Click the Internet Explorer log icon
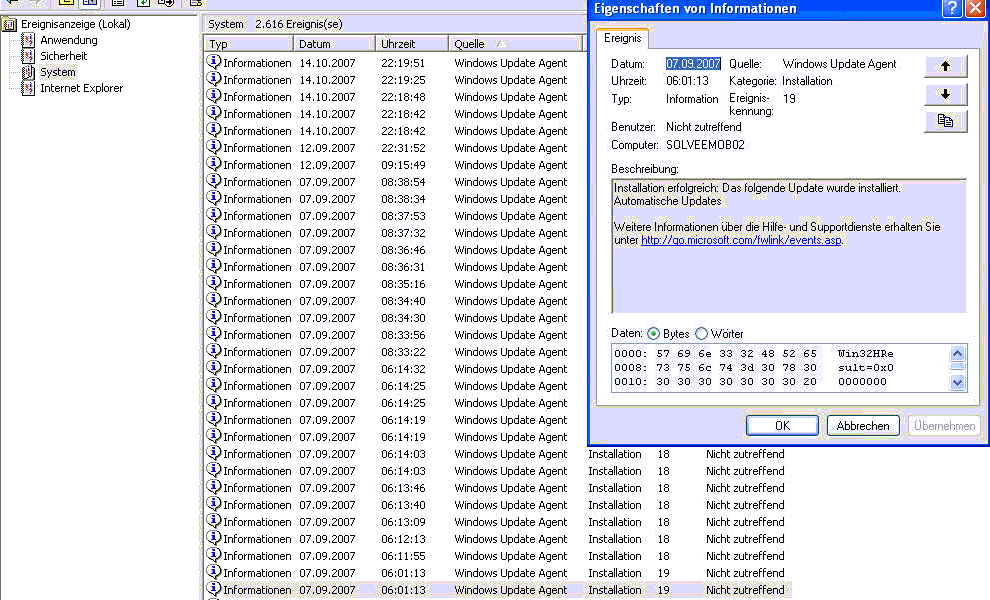This screenshot has height=600, width=990. click(28, 88)
